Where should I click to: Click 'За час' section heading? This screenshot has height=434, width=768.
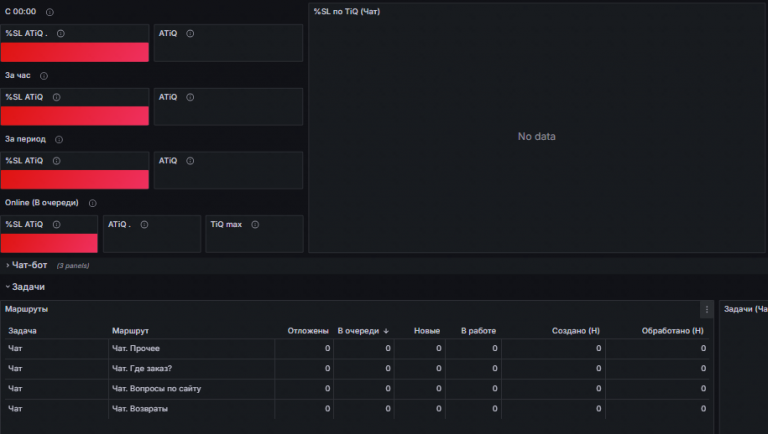18,75
